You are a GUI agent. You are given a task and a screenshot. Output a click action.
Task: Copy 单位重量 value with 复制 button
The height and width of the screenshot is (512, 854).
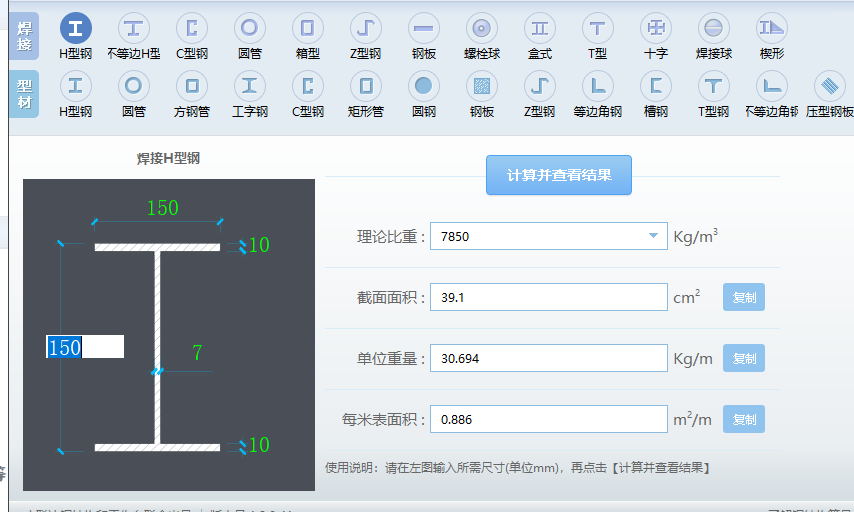[x=744, y=358]
